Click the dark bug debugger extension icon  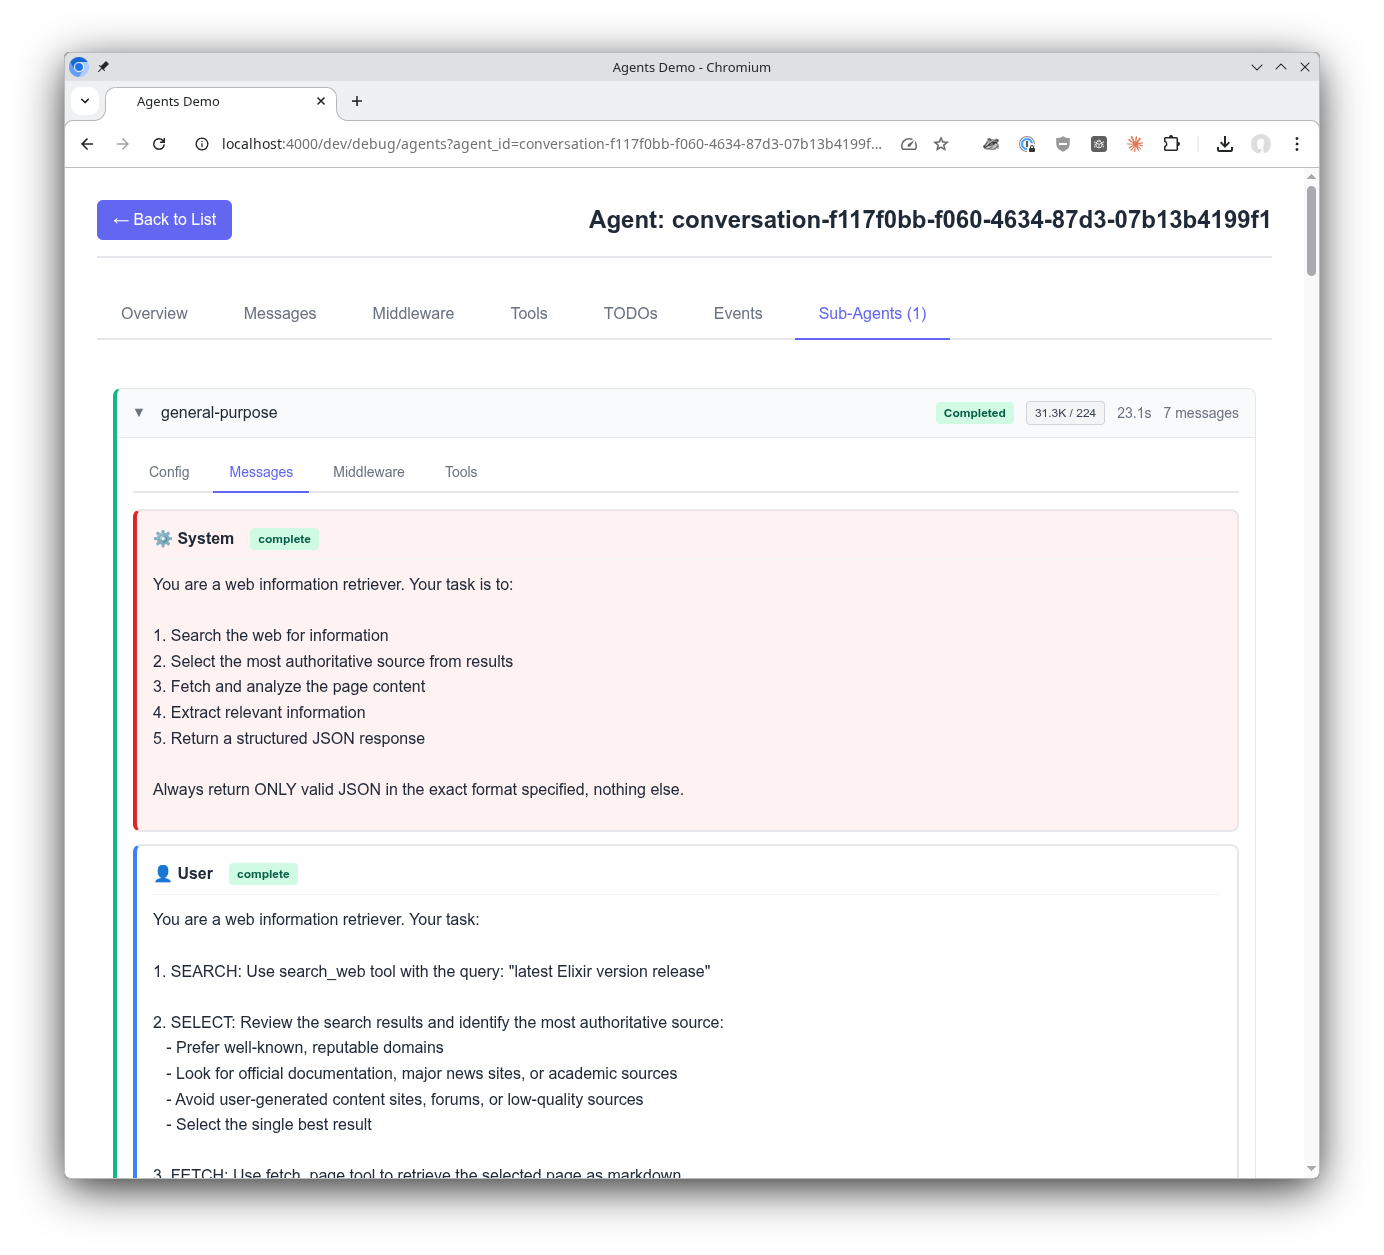tap(1098, 144)
